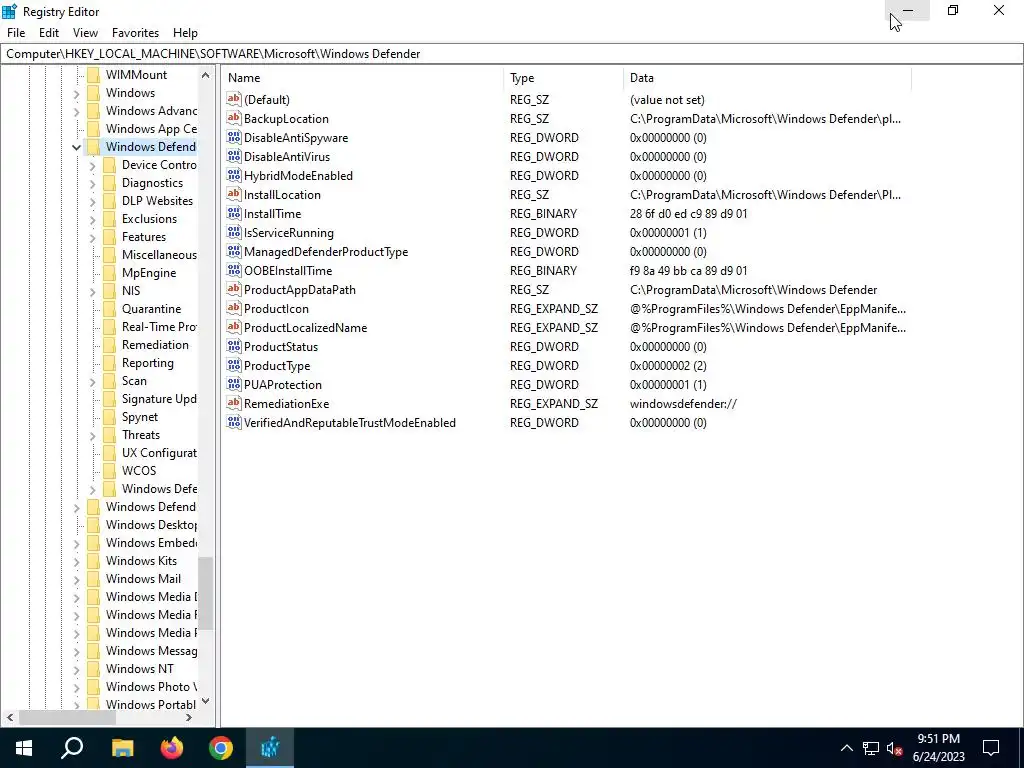This screenshot has width=1024, height=768.
Task: Click the BackupLocation string value icon
Action: pyautogui.click(x=234, y=118)
